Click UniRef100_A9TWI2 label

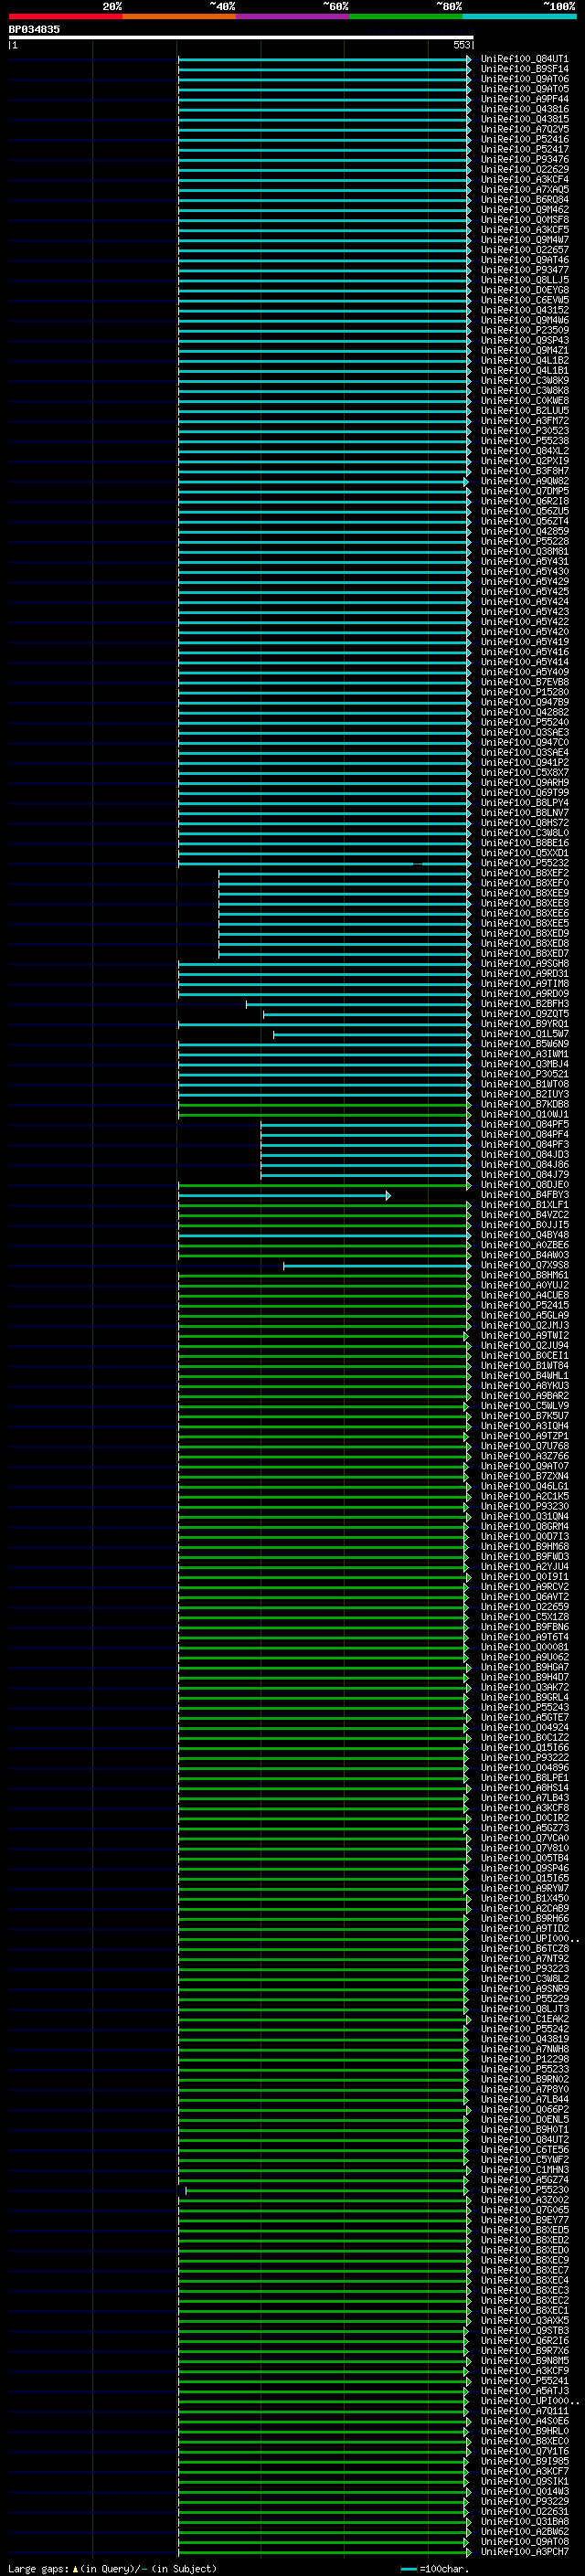click(524, 1335)
